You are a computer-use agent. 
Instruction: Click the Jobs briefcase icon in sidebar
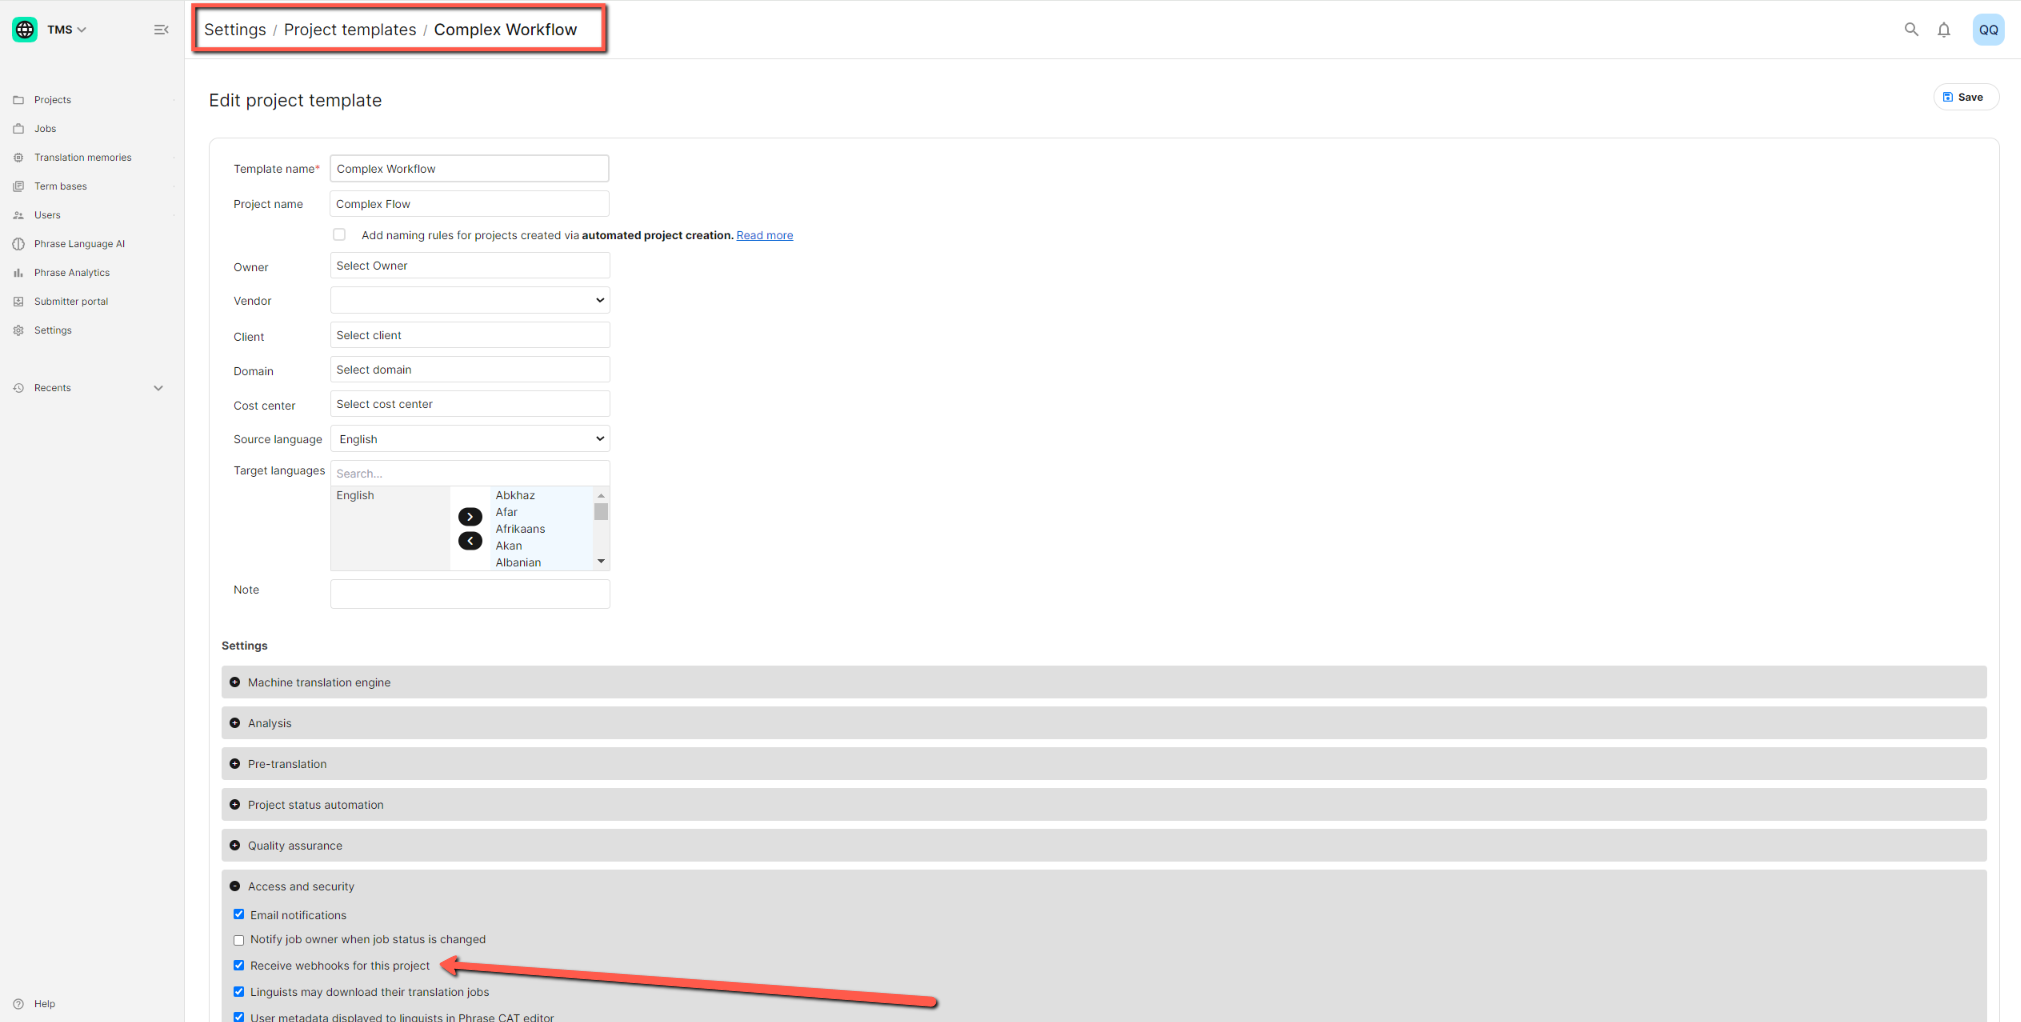(18, 129)
